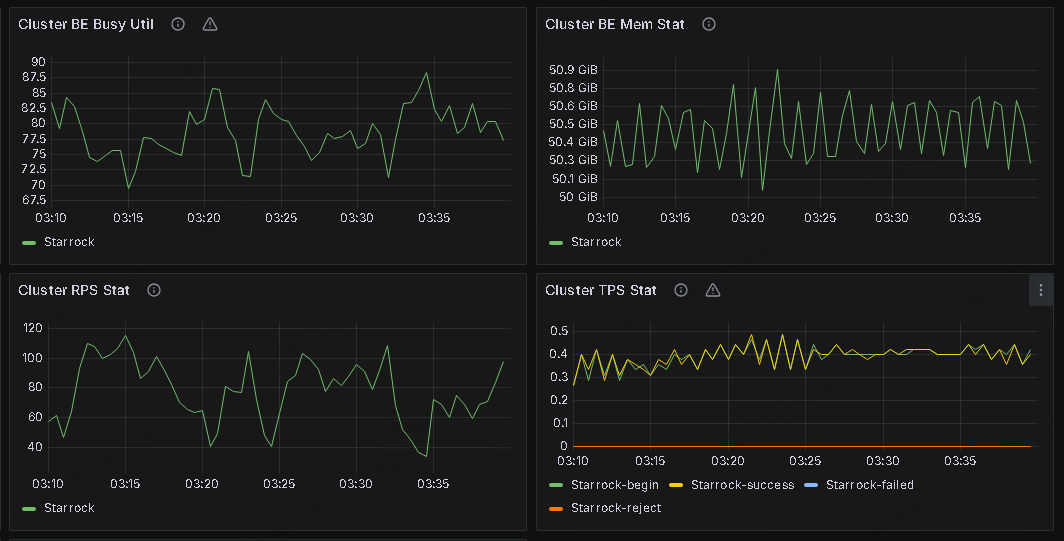Open three-dot menu on Cluster TPS Stat panel
1064x541 pixels.
(x=1041, y=290)
